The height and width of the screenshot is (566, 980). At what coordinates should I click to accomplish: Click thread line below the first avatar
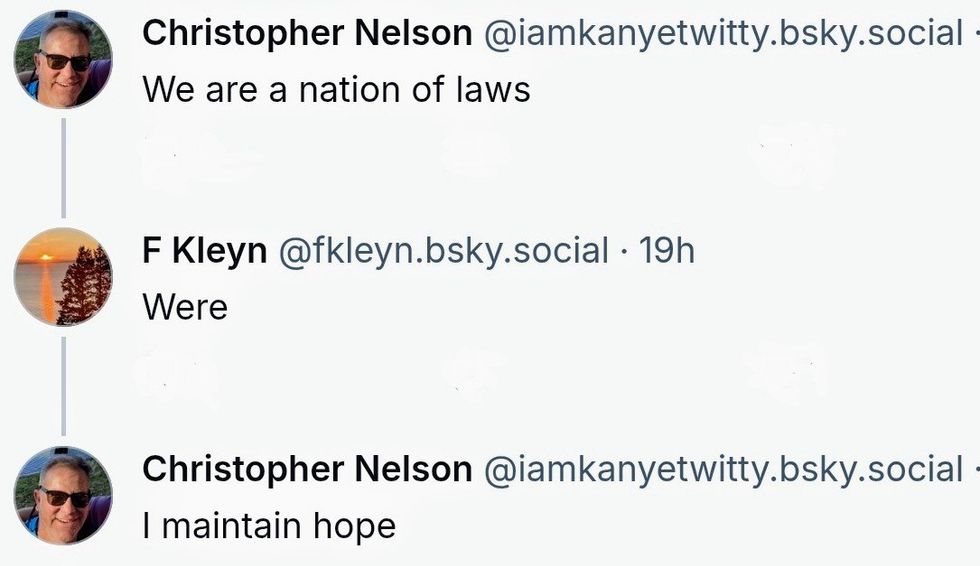click(x=63, y=167)
